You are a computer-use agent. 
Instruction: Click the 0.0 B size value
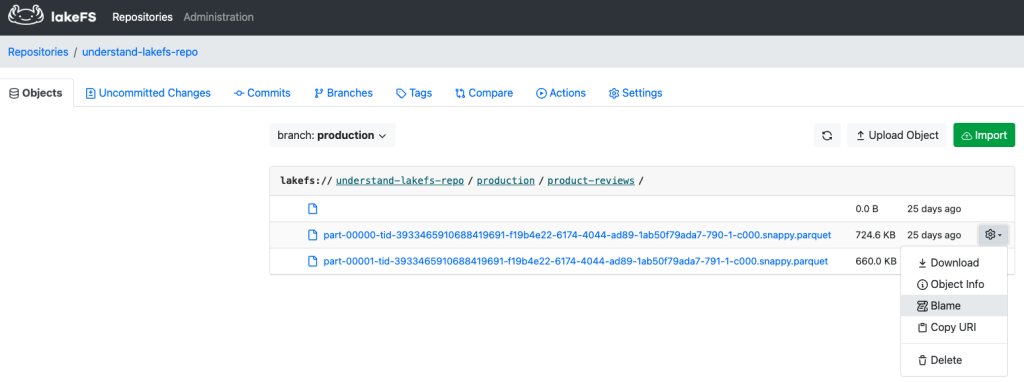pos(867,209)
